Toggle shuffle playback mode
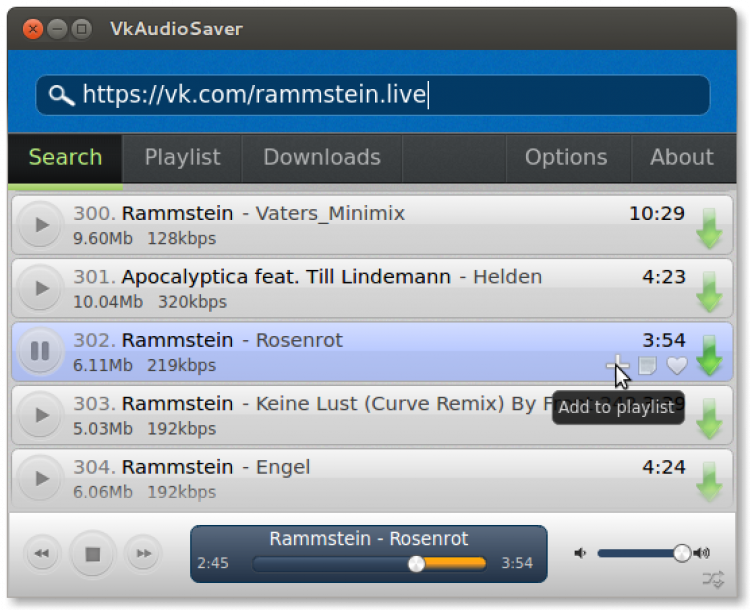The width and height of the screenshot is (750, 610). tap(712, 578)
